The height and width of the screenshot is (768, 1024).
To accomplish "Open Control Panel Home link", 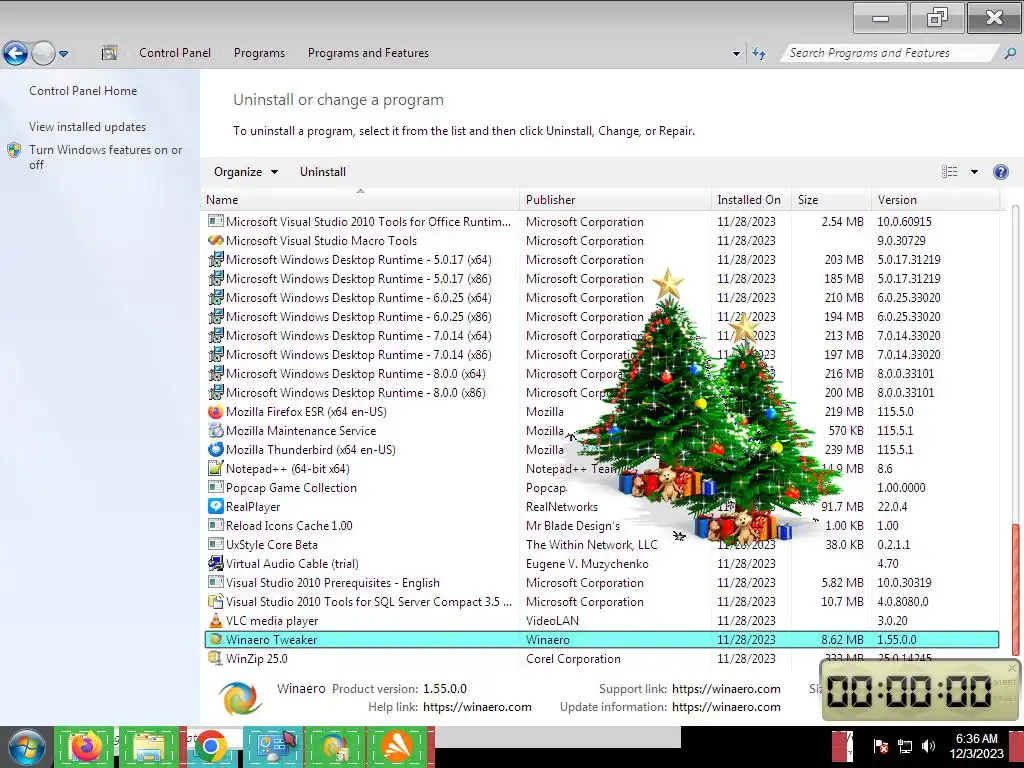I will 83,91.
